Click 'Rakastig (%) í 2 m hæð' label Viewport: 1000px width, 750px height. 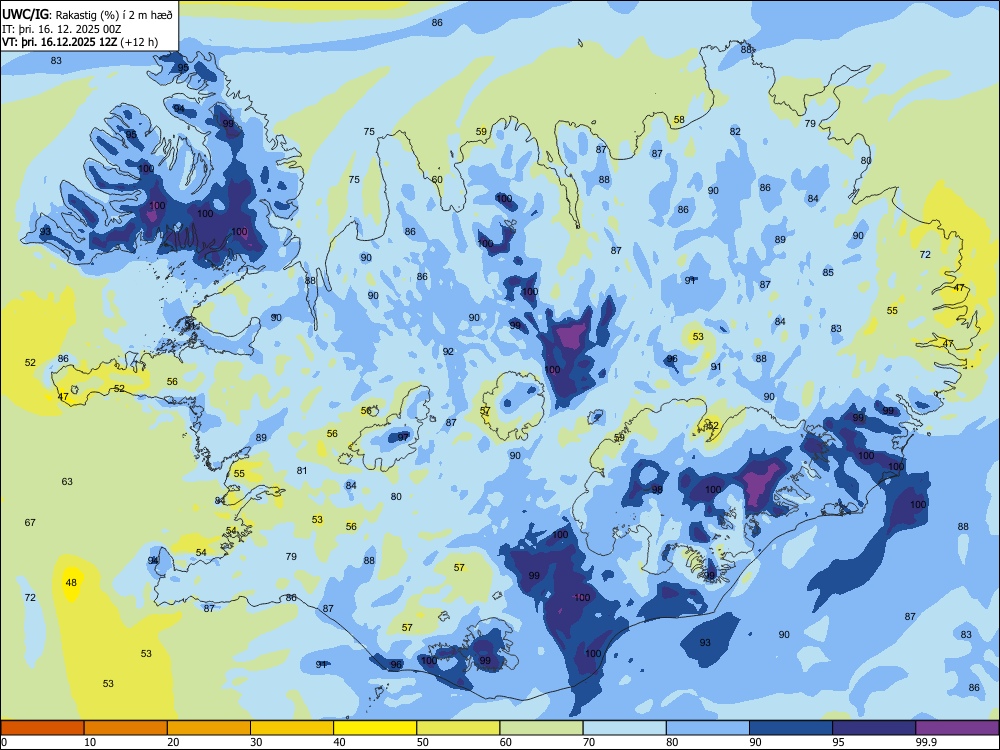click(x=114, y=14)
